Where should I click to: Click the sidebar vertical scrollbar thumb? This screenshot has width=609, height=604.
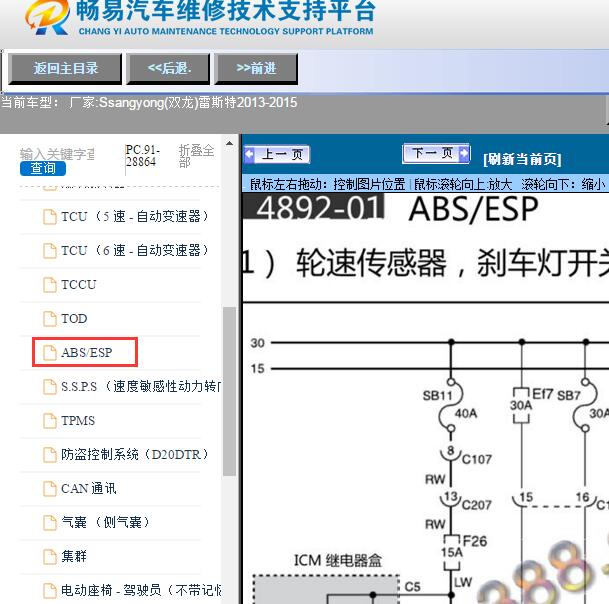[230, 391]
